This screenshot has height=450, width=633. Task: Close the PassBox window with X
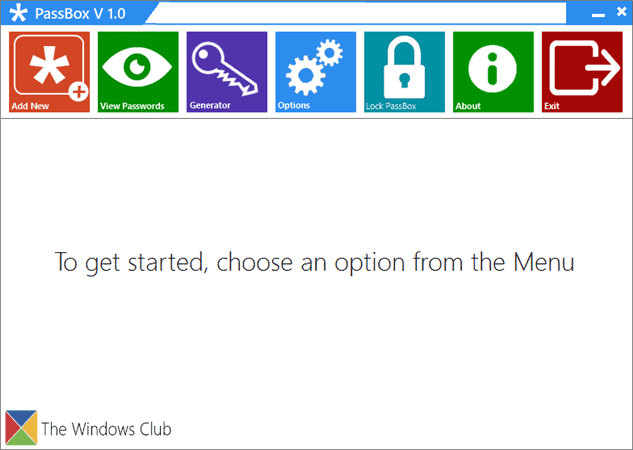[x=622, y=12]
